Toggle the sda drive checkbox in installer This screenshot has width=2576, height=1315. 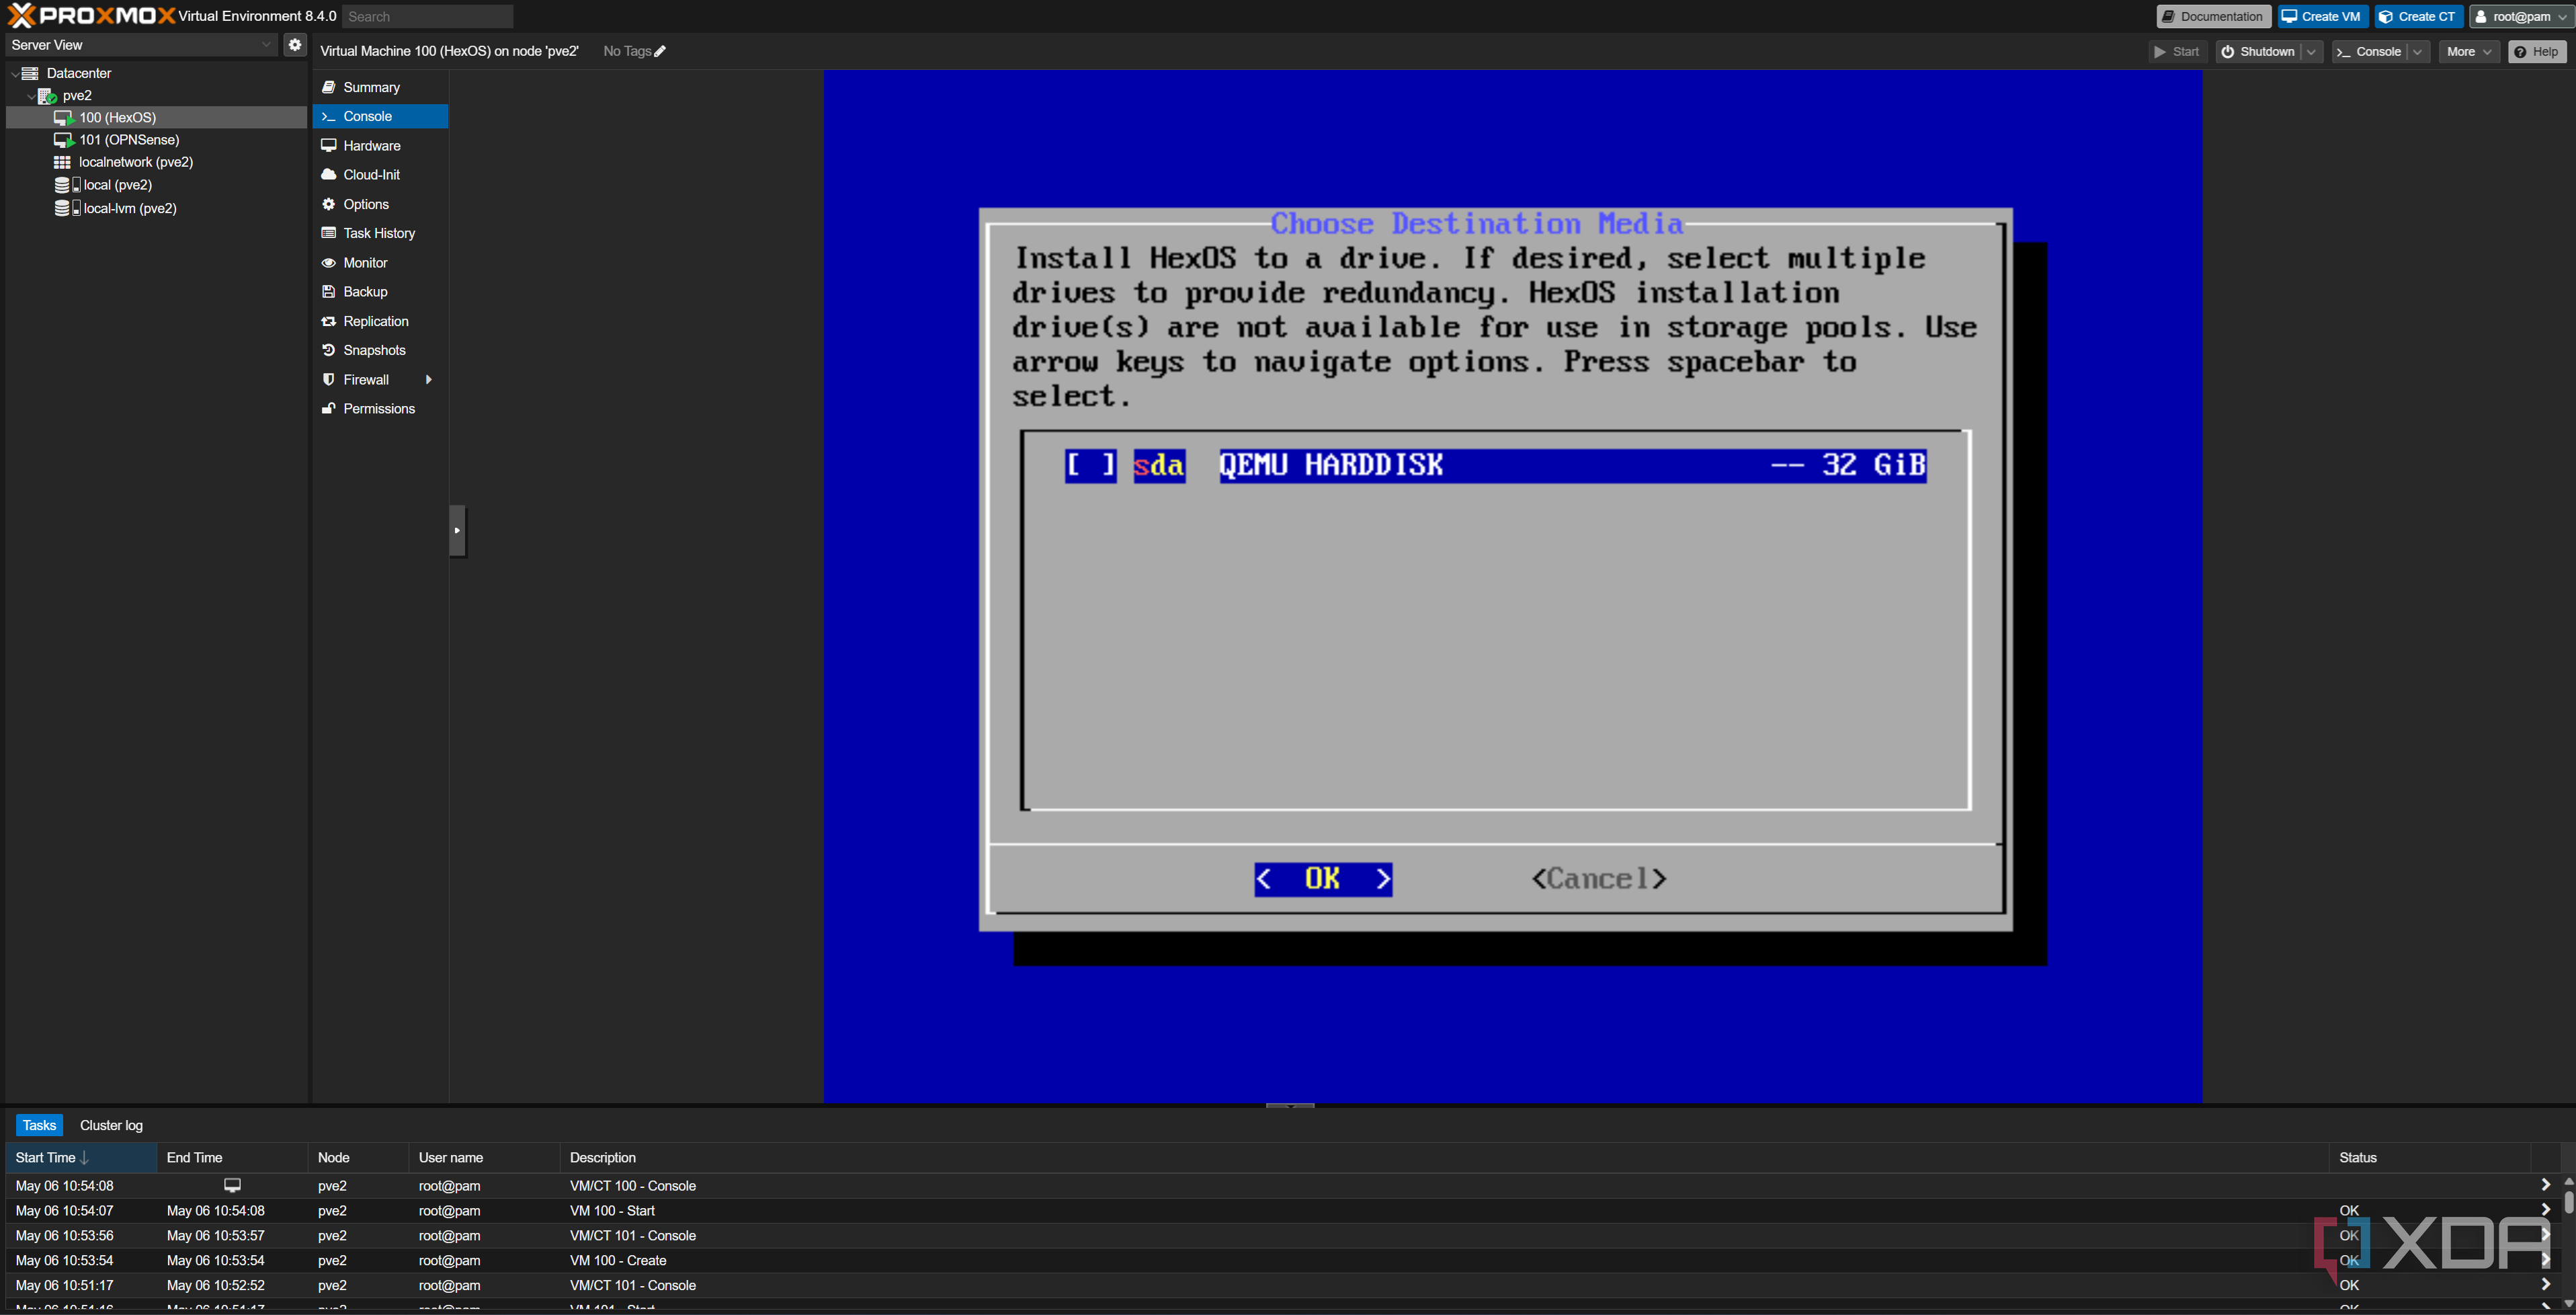coord(1090,465)
